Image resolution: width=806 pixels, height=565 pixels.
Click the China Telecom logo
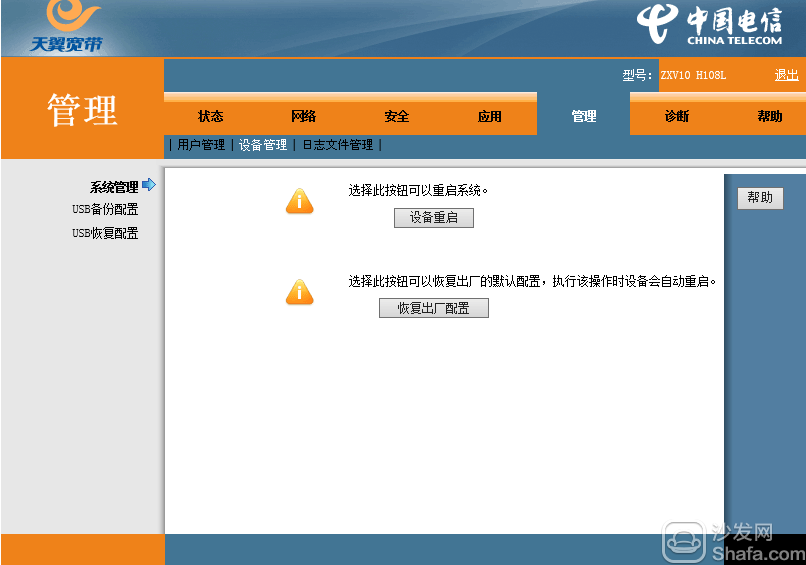[x=709, y=24]
